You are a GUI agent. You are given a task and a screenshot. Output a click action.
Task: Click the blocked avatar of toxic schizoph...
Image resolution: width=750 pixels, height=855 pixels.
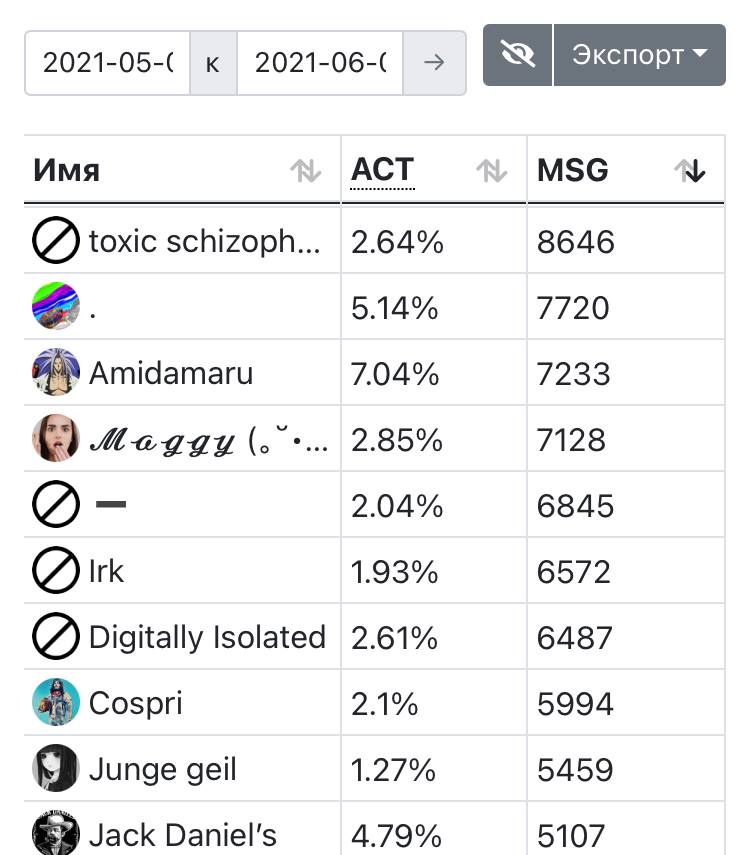point(56,240)
